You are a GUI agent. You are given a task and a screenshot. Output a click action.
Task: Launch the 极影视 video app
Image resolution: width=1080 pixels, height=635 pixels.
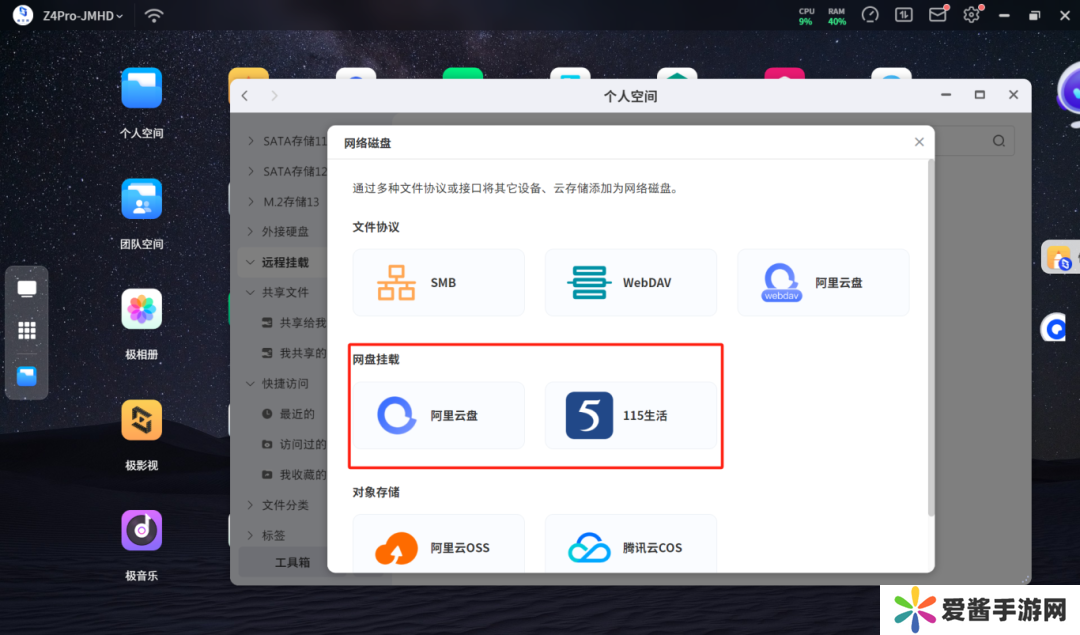[x=141, y=421]
